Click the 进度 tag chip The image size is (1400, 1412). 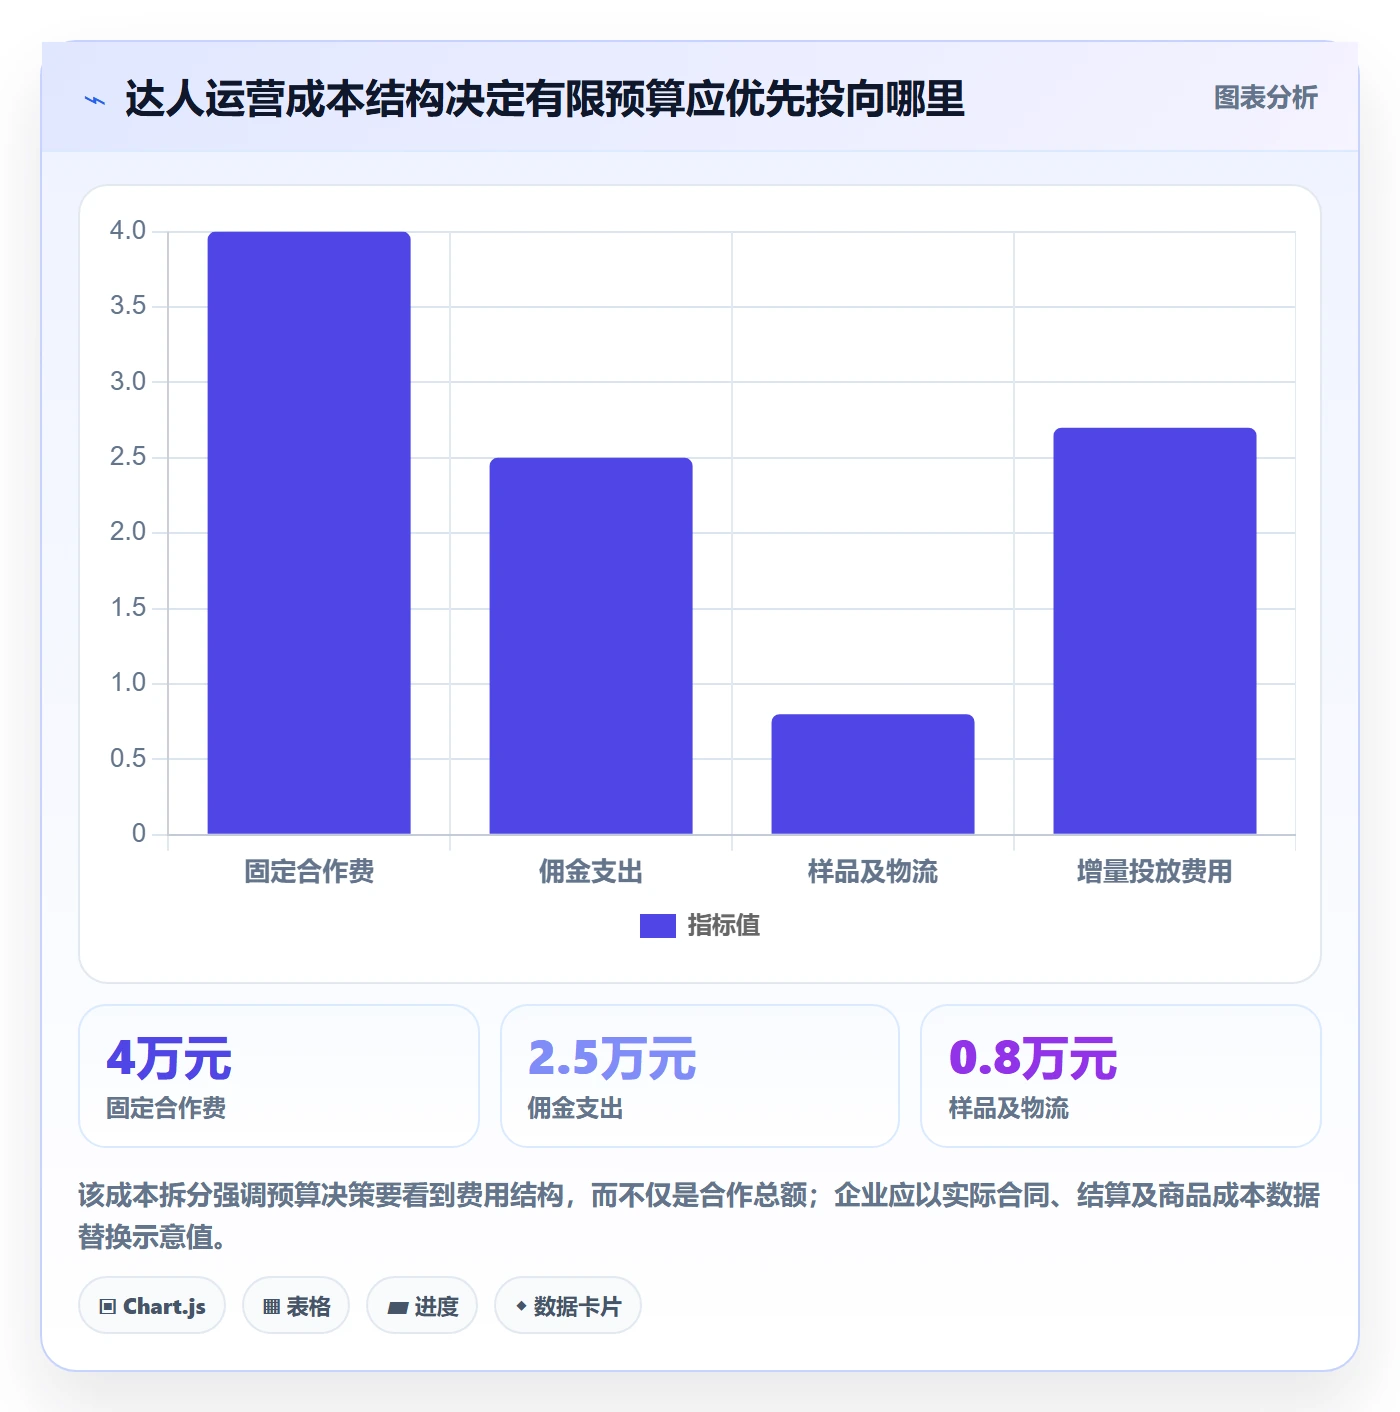pos(422,1306)
